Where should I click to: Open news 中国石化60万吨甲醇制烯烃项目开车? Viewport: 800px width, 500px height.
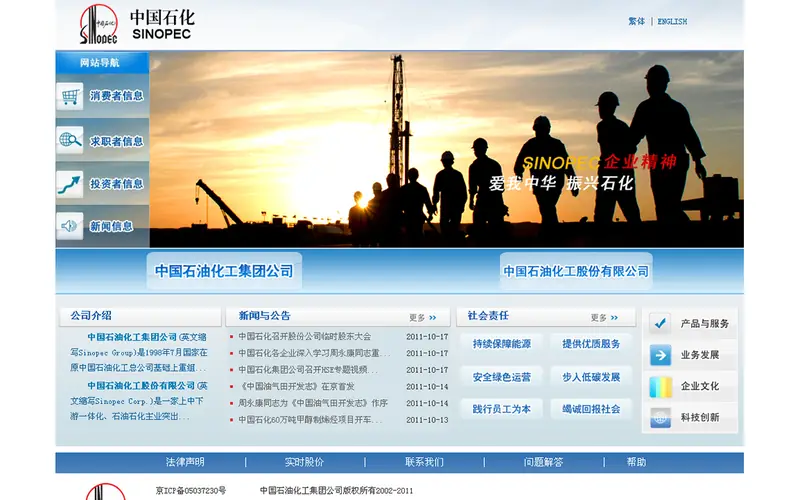[x=310, y=420]
